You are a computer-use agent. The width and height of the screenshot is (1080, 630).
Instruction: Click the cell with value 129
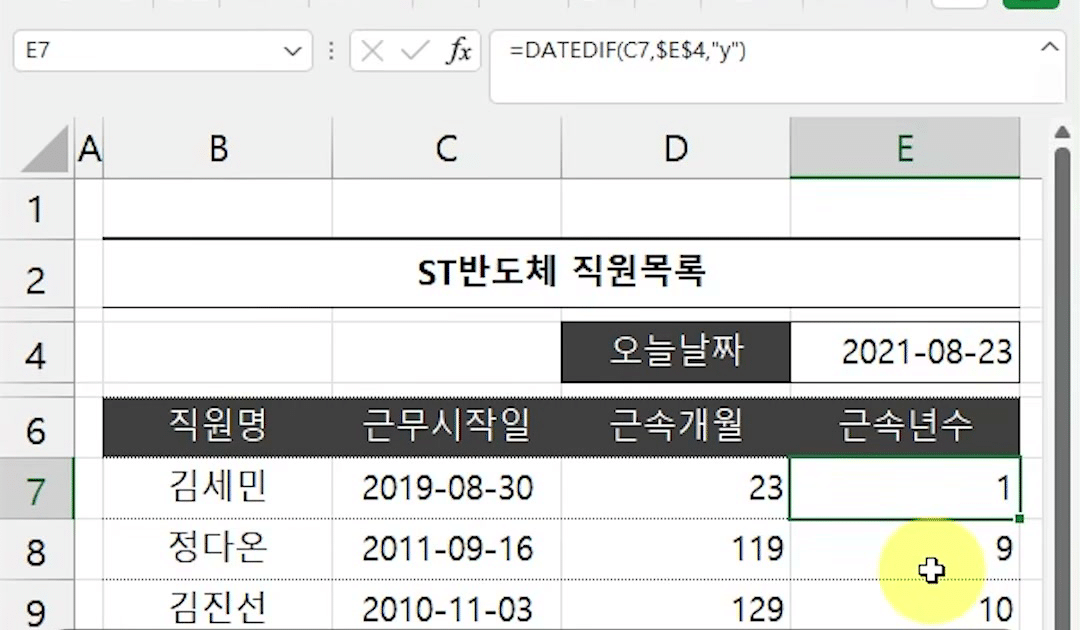click(x=676, y=606)
